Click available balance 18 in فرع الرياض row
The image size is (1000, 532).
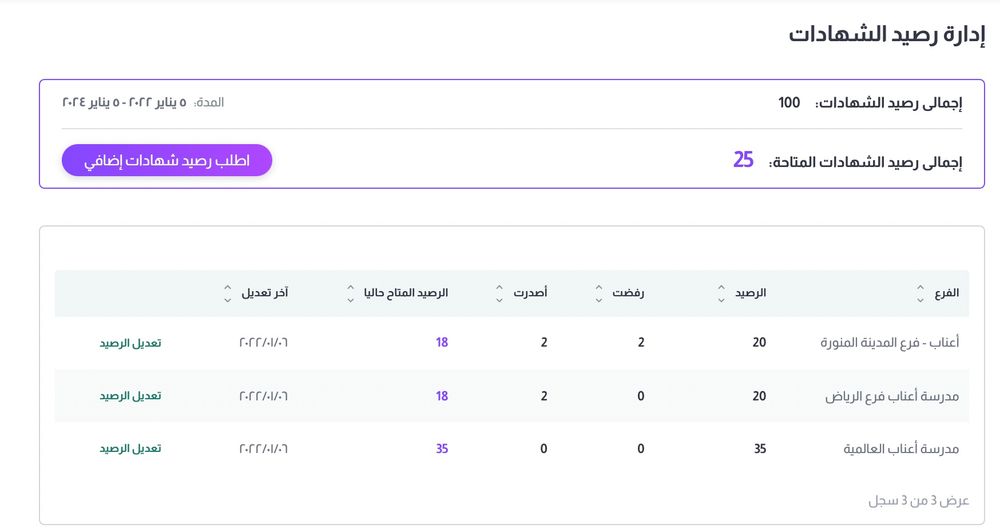442,396
